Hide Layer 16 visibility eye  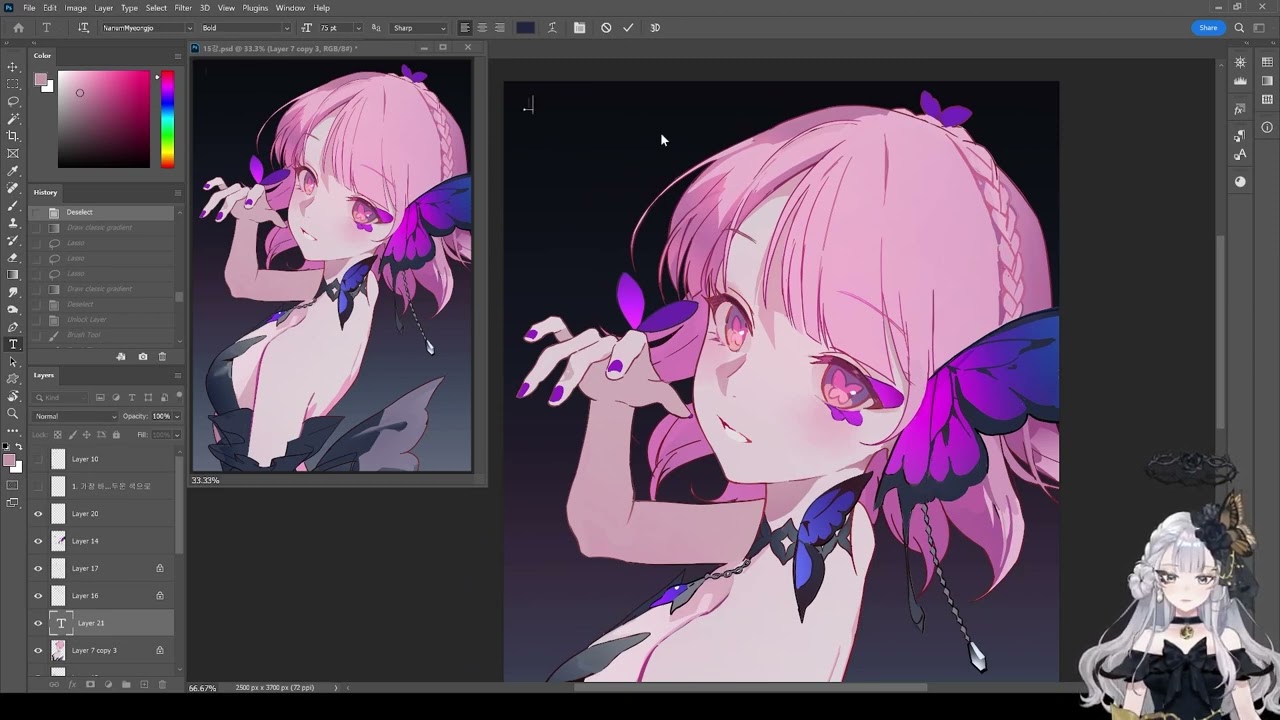[38, 596]
